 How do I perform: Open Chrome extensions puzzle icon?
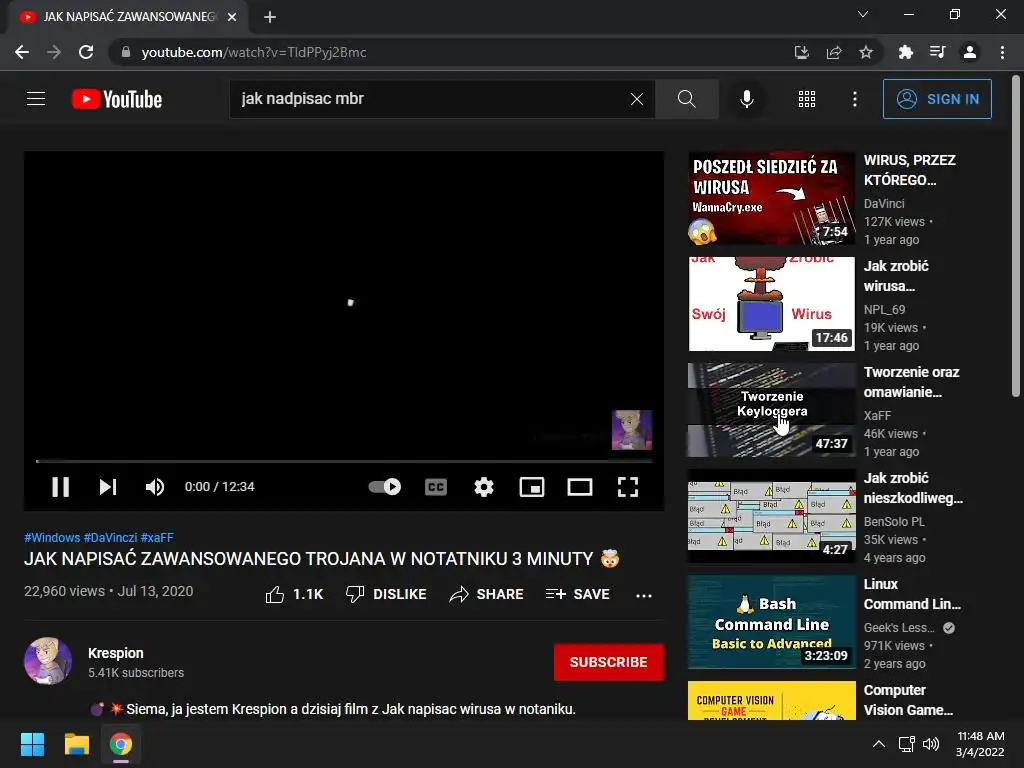coord(905,52)
